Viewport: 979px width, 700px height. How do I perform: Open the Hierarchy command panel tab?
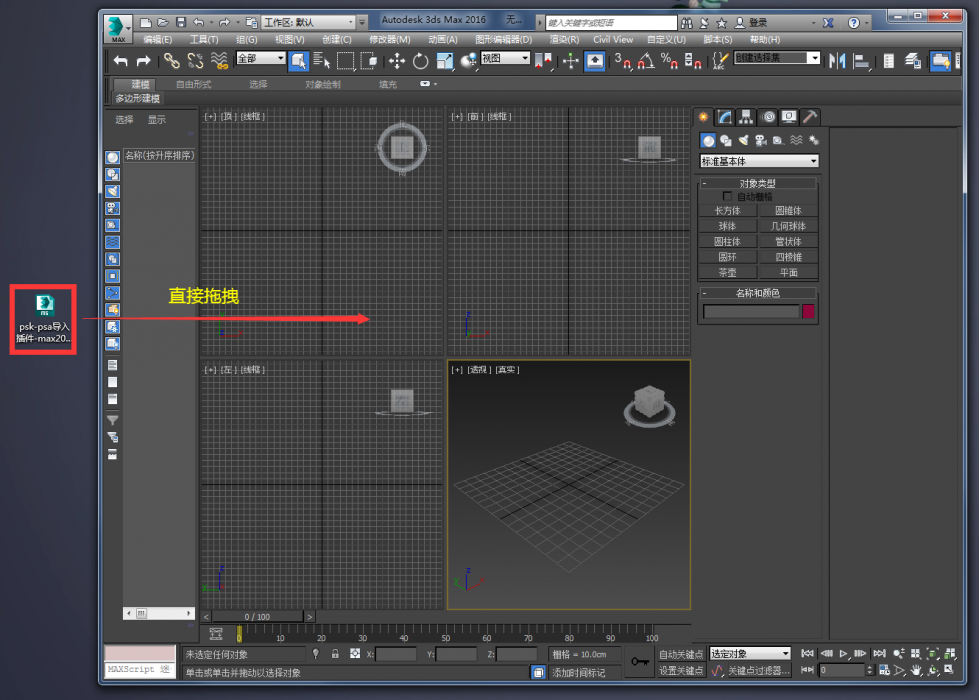pos(746,117)
